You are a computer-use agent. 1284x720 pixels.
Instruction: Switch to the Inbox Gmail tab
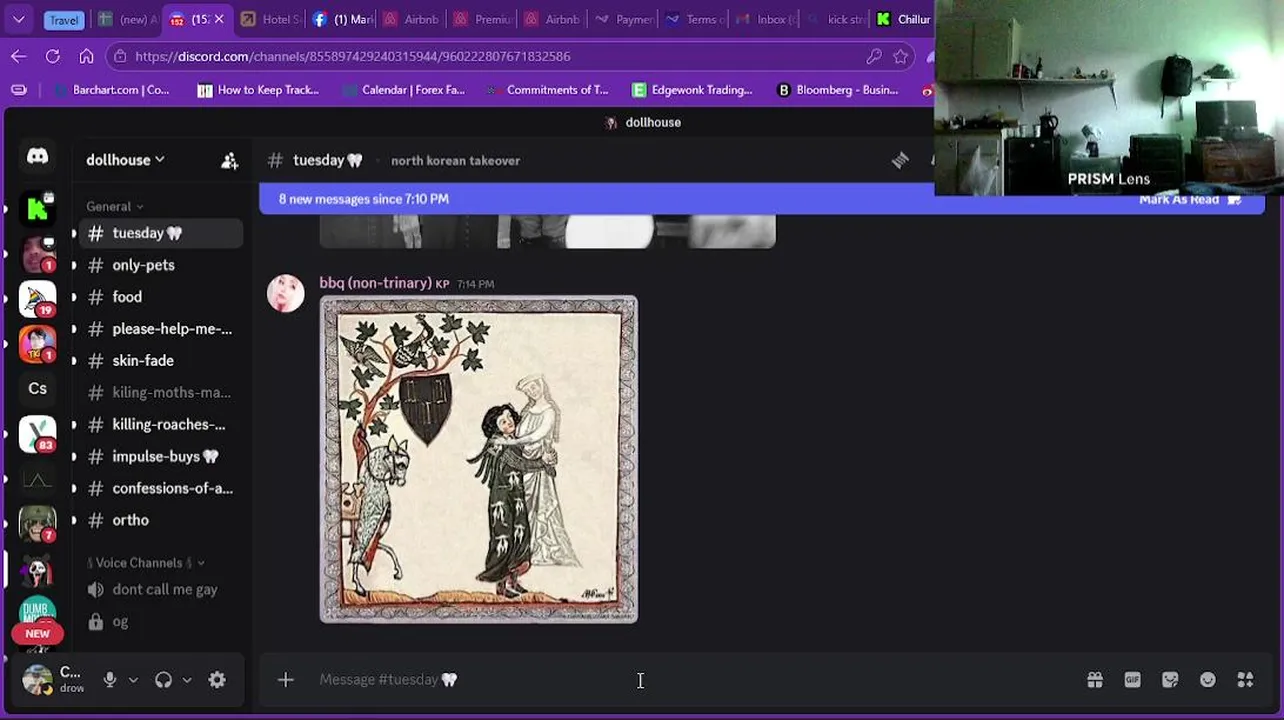coord(766,19)
